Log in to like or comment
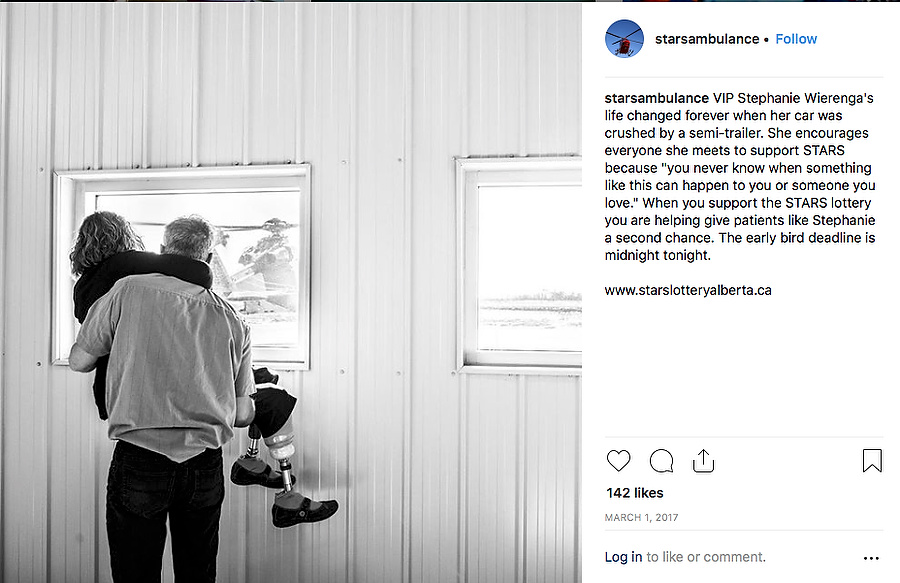 point(623,557)
